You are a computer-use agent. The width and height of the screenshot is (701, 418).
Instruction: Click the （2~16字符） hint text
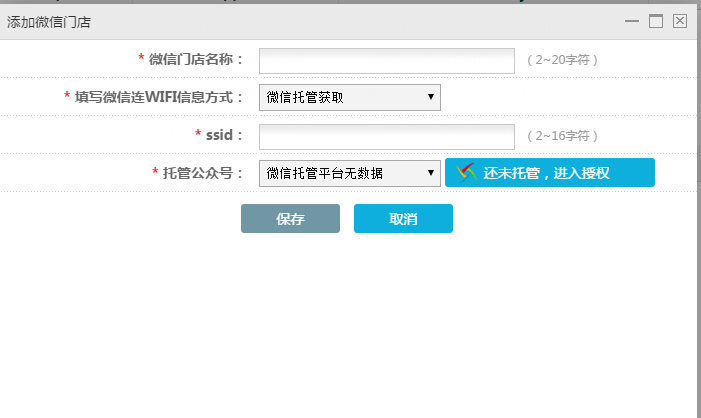pyautogui.click(x=562, y=136)
